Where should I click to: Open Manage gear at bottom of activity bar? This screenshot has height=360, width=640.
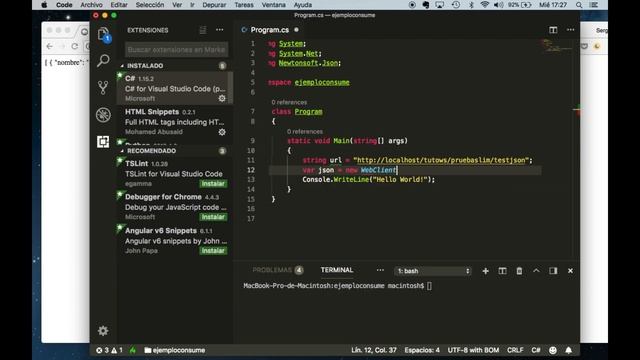103,331
